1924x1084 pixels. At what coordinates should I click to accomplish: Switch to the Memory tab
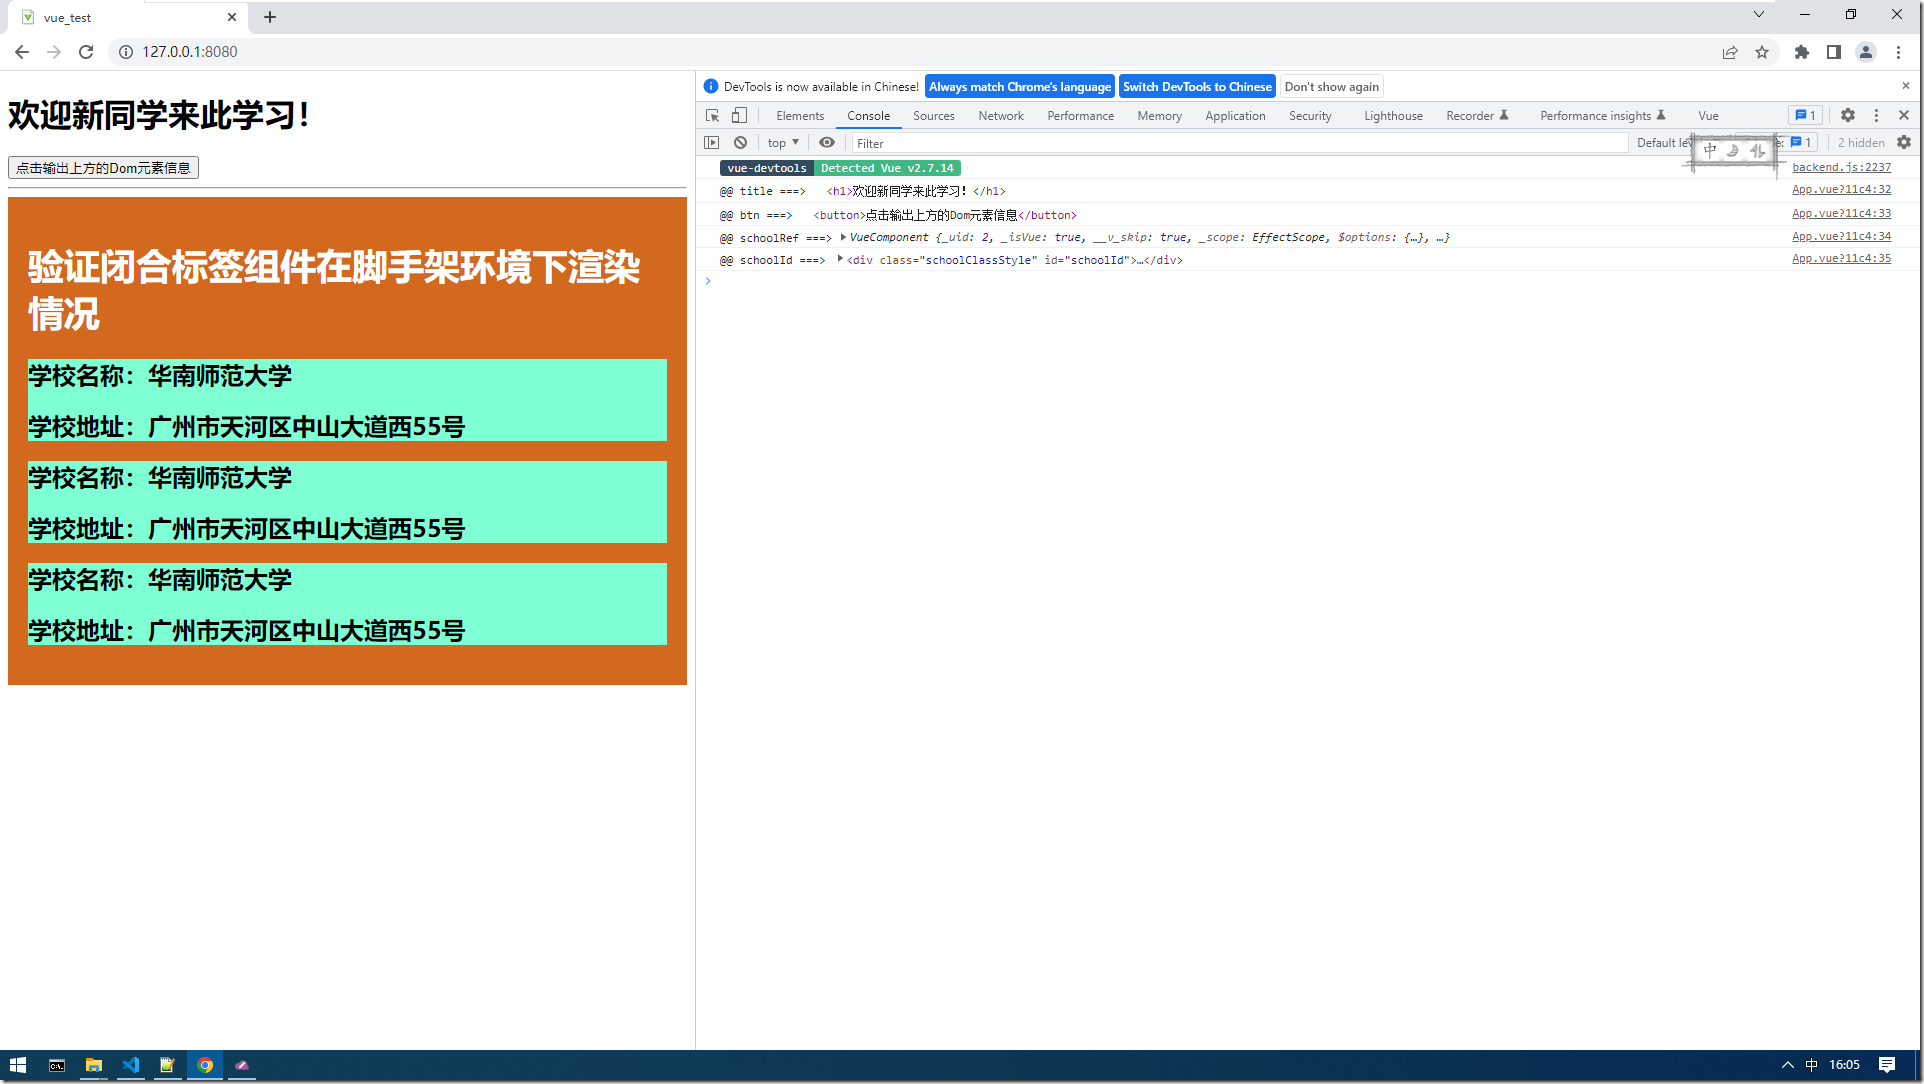[1160, 116]
